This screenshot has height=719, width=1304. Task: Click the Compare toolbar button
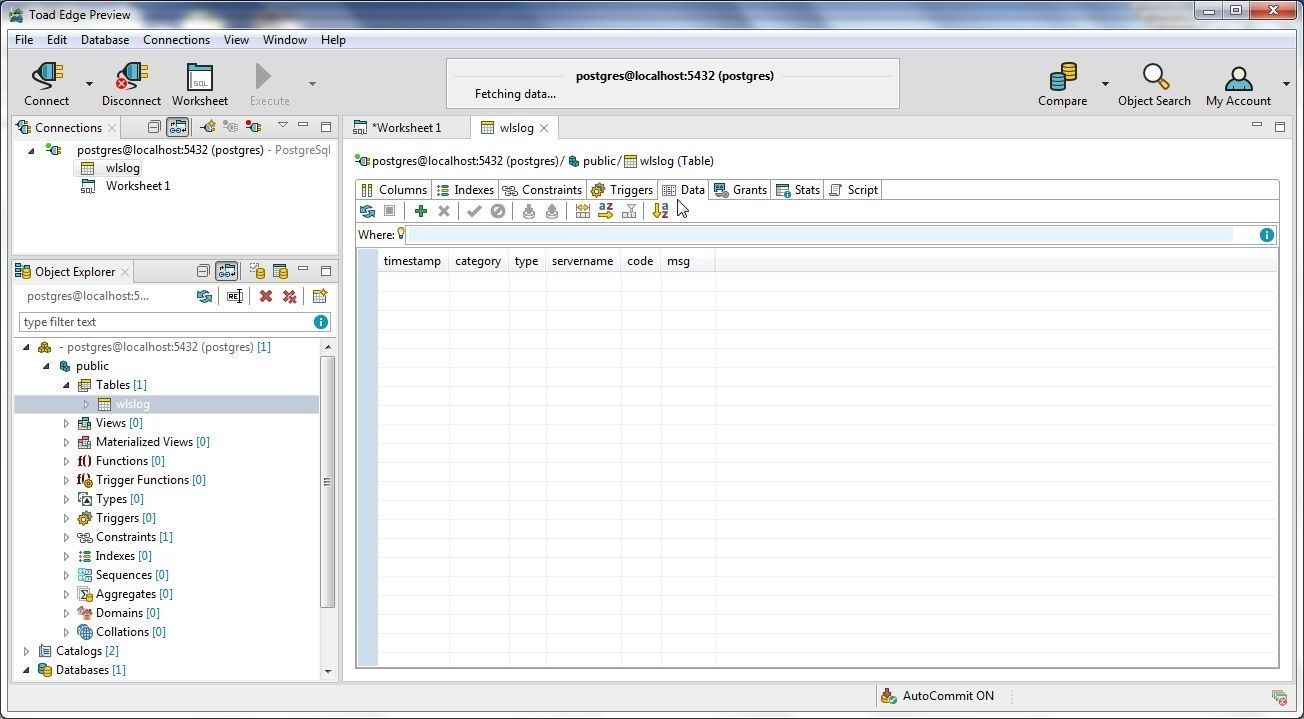(x=1062, y=84)
